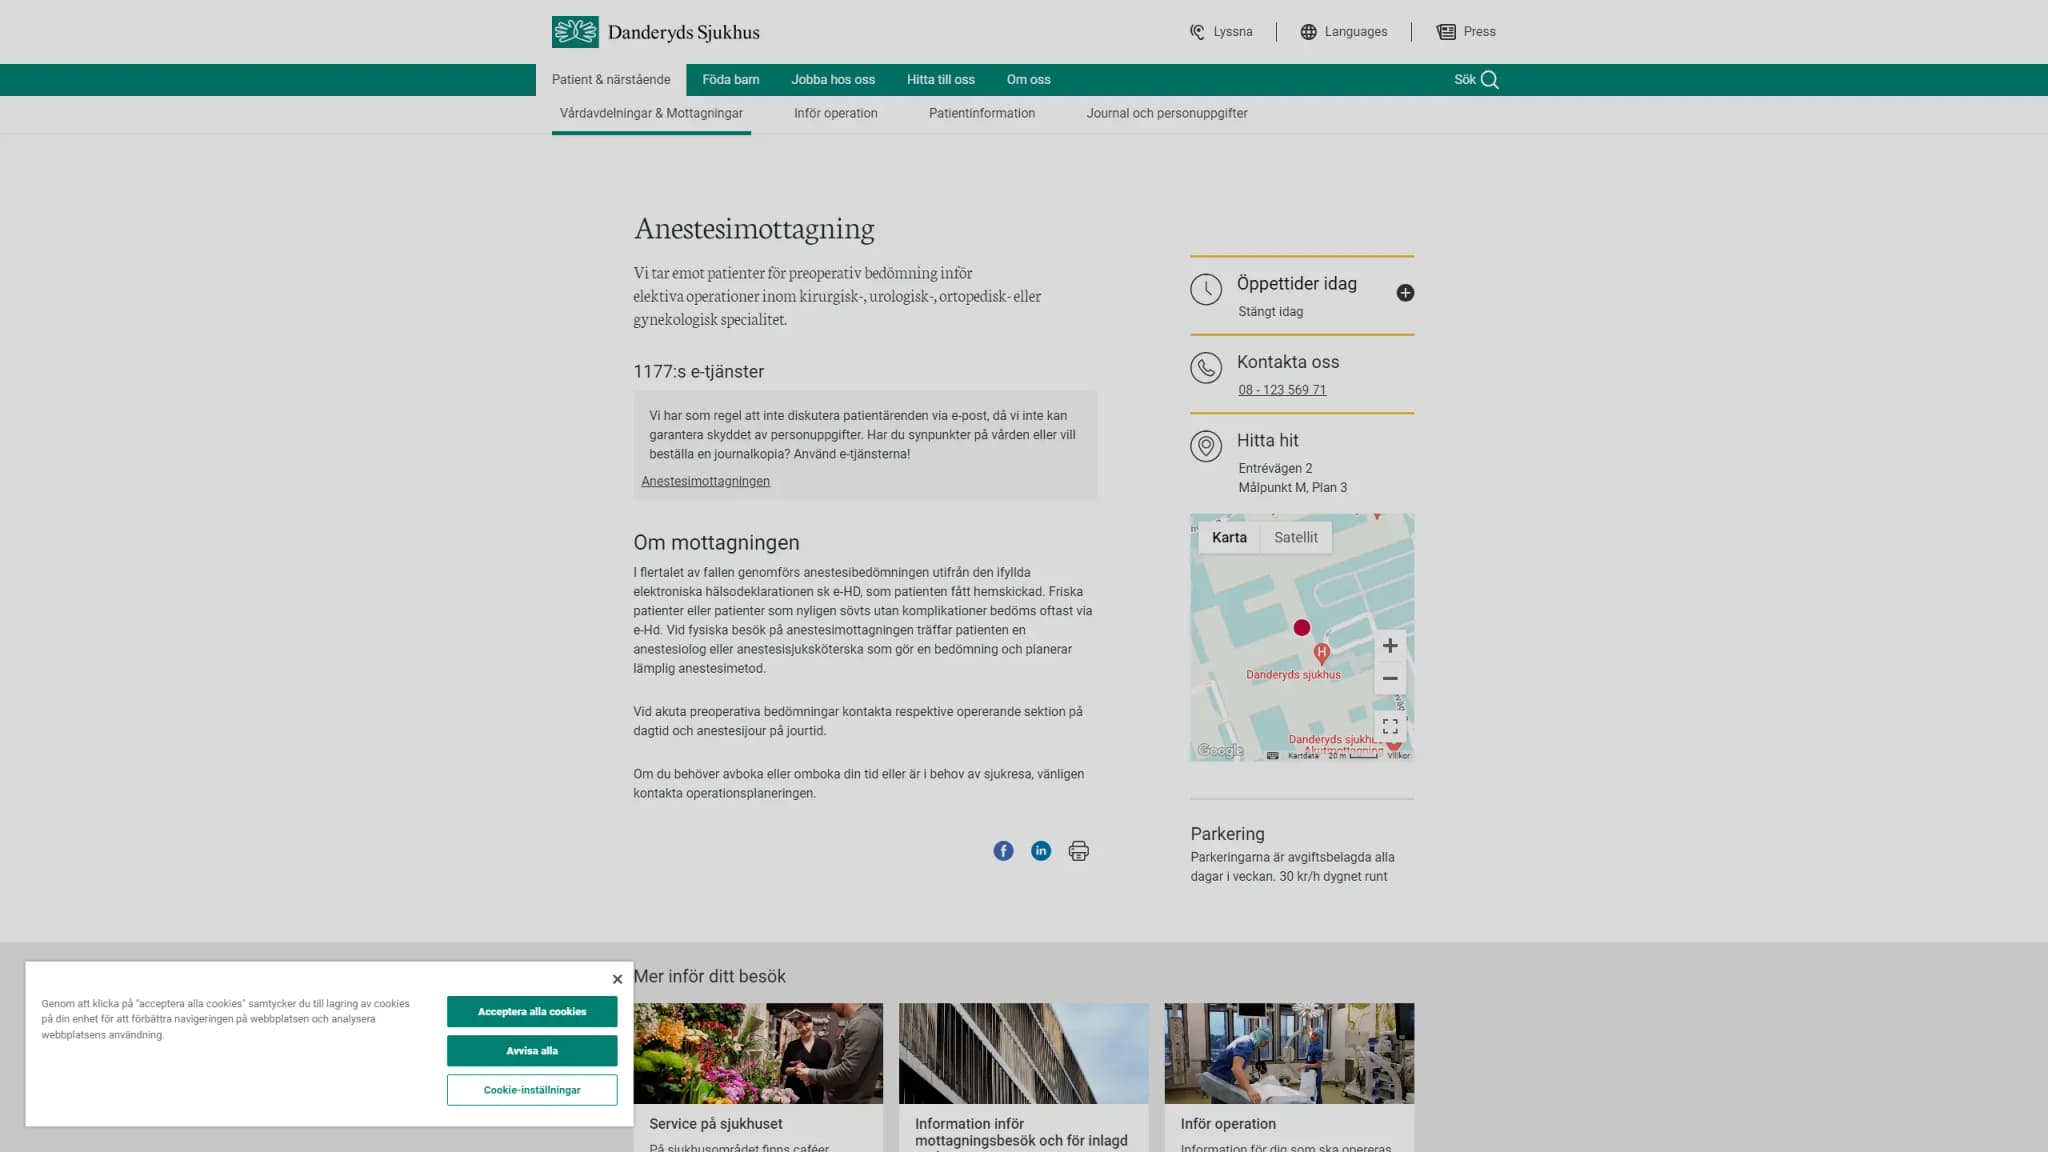
Task: Select Vårdavdelningar & Mottagningar submenu
Action: pos(651,114)
